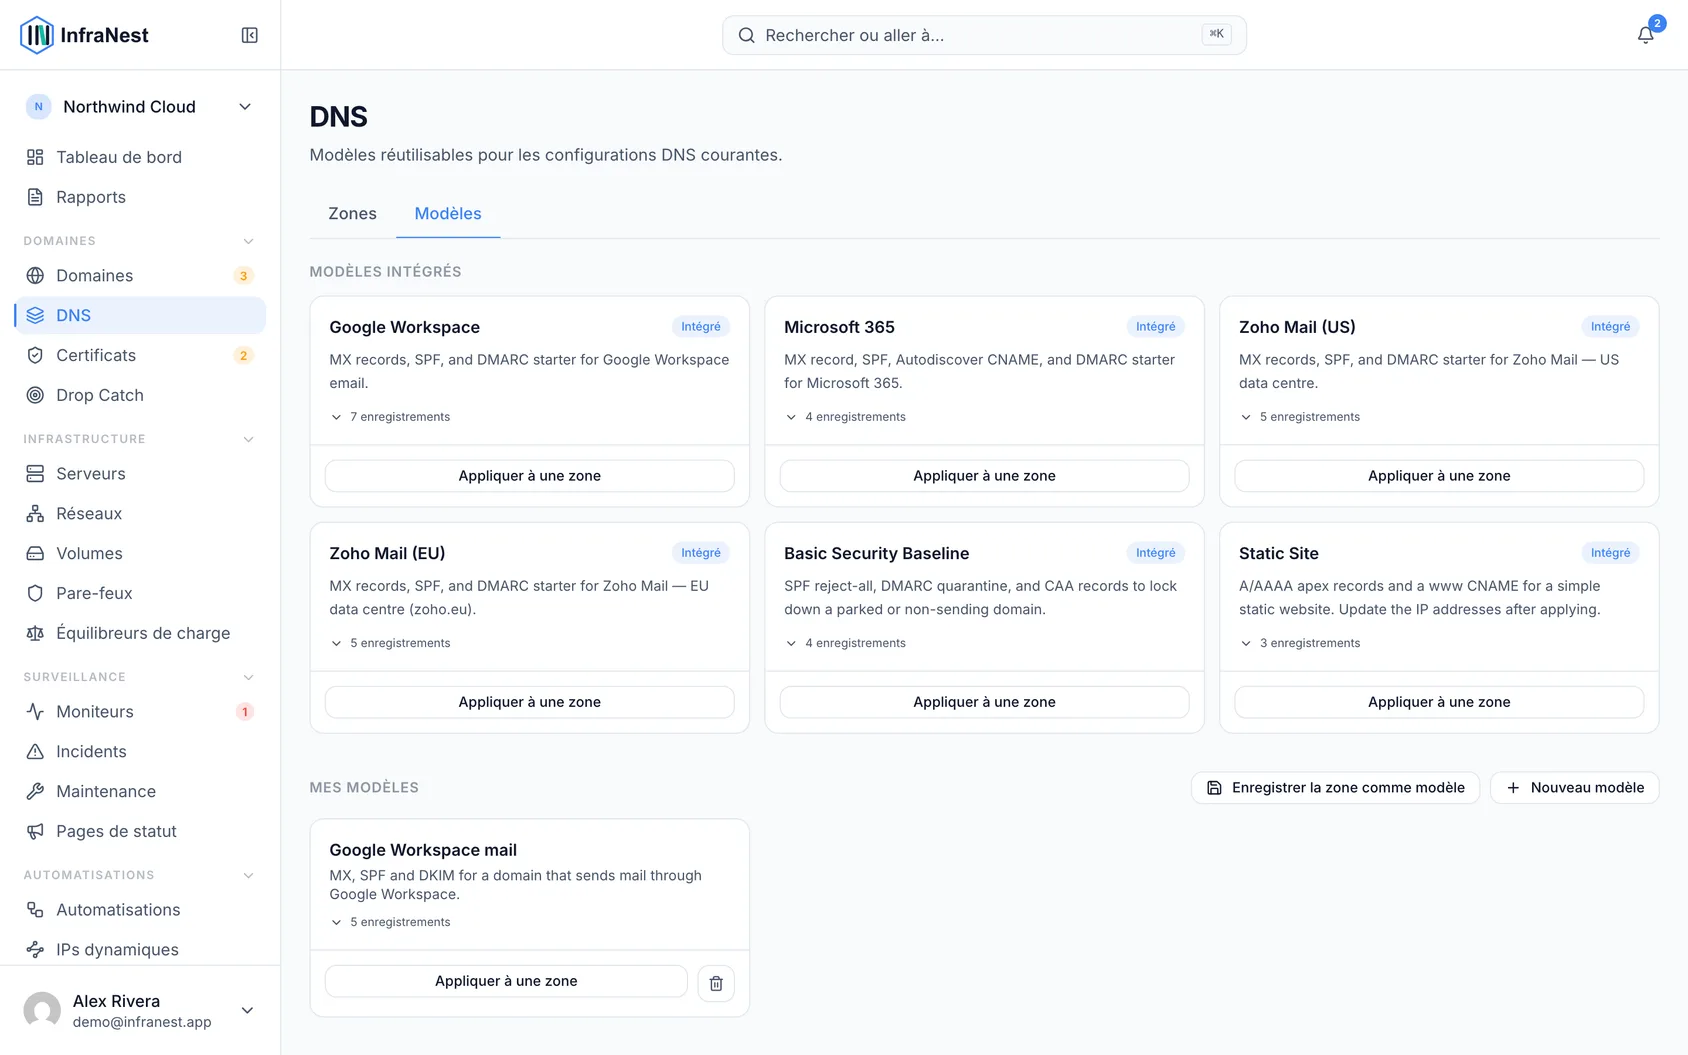Click the Certificats shield icon

click(35, 355)
